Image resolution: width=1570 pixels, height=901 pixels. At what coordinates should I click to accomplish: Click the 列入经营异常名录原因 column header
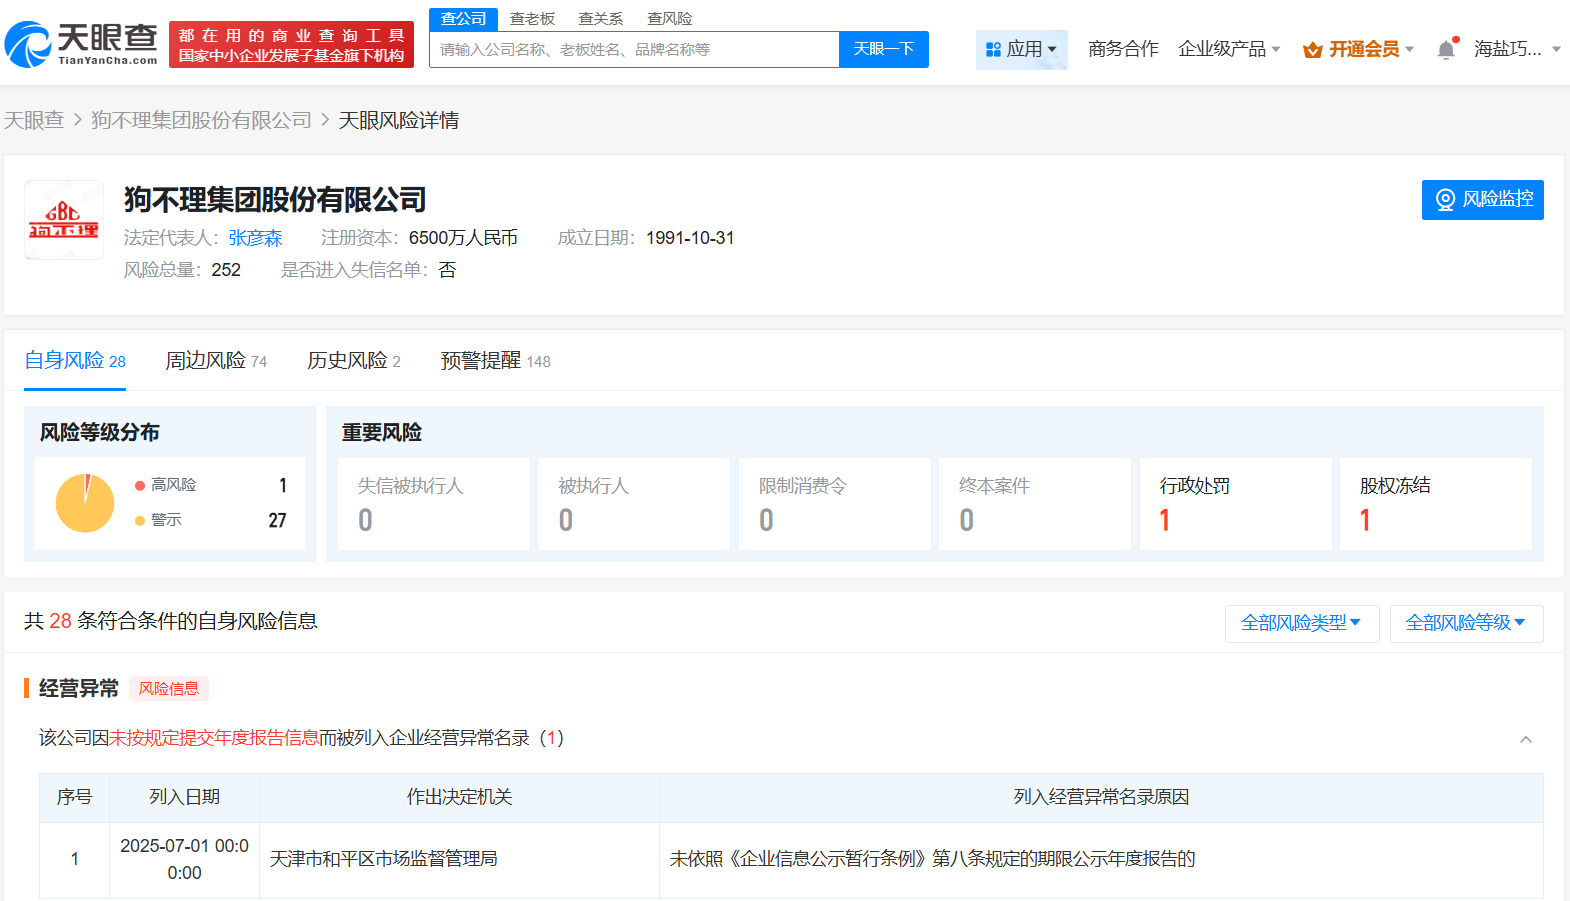pos(1101,797)
